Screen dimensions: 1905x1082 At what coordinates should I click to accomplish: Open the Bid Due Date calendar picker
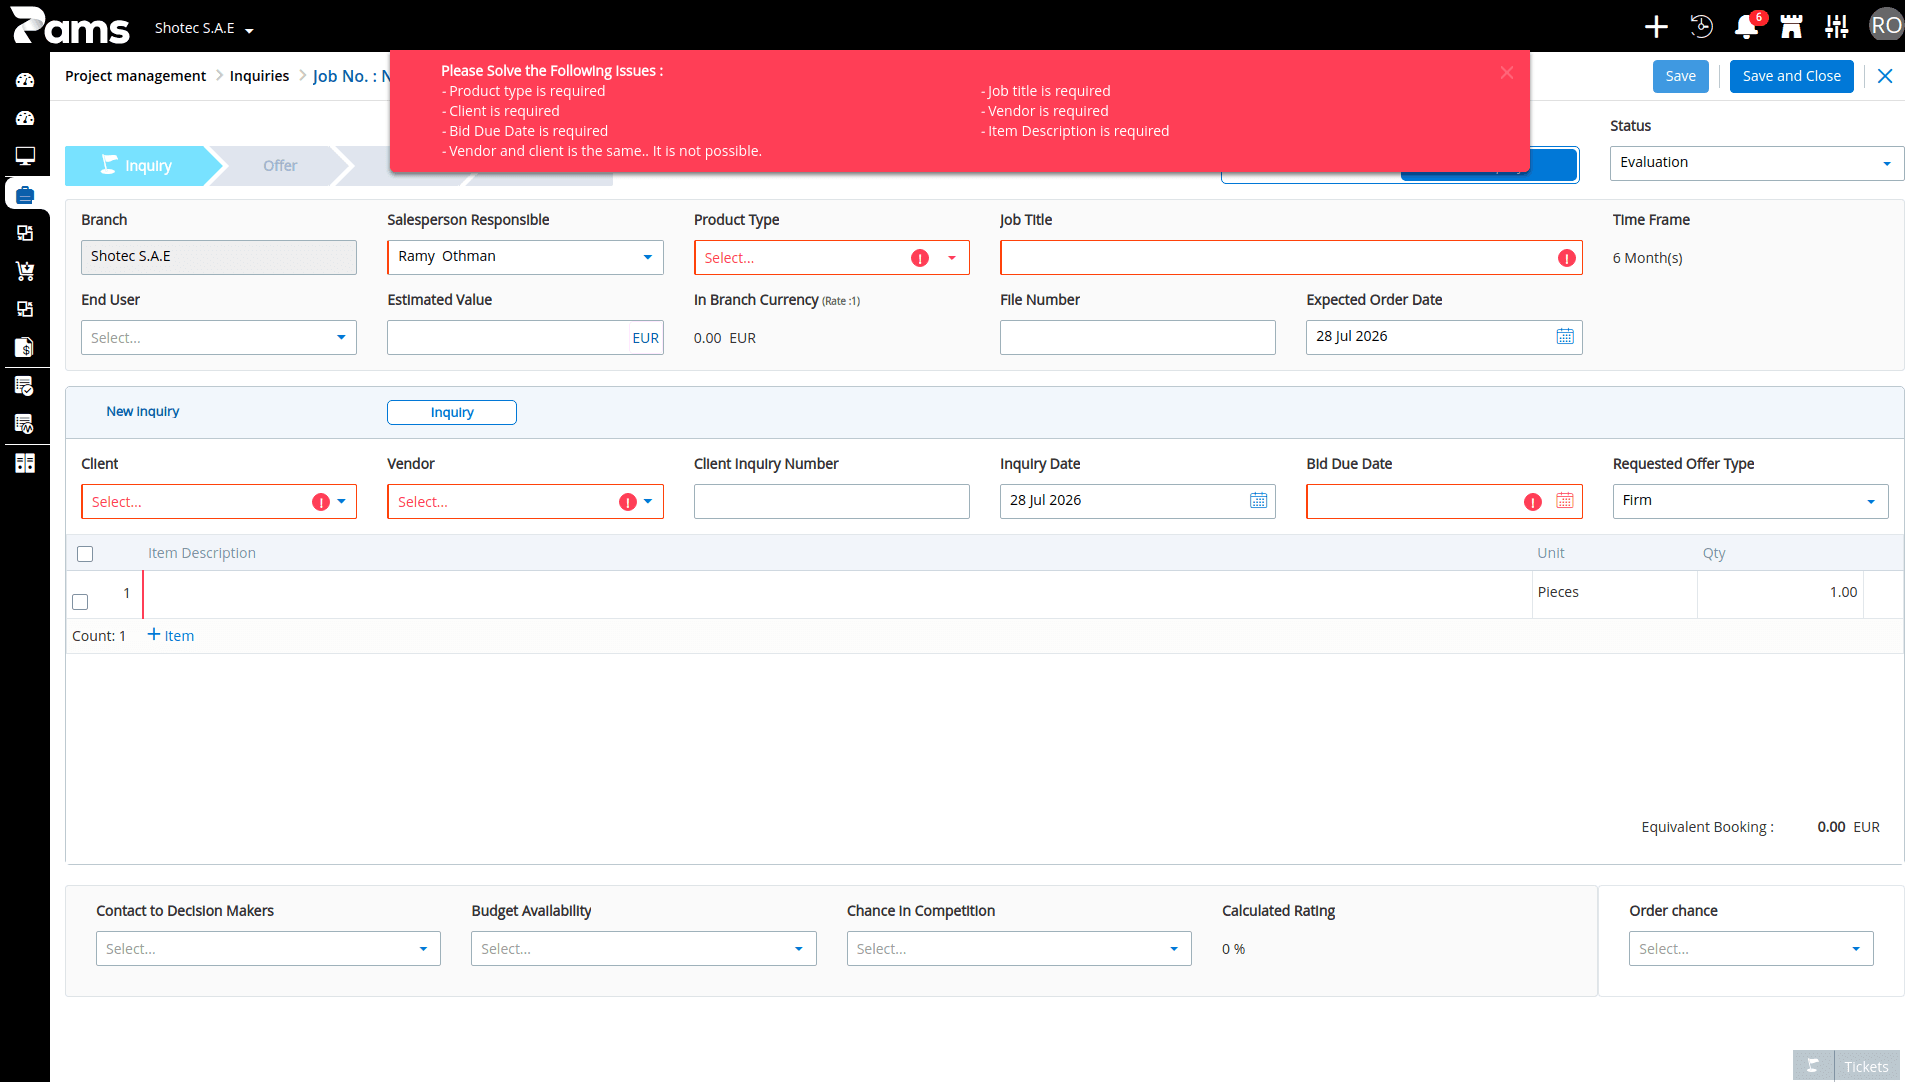pos(1565,501)
